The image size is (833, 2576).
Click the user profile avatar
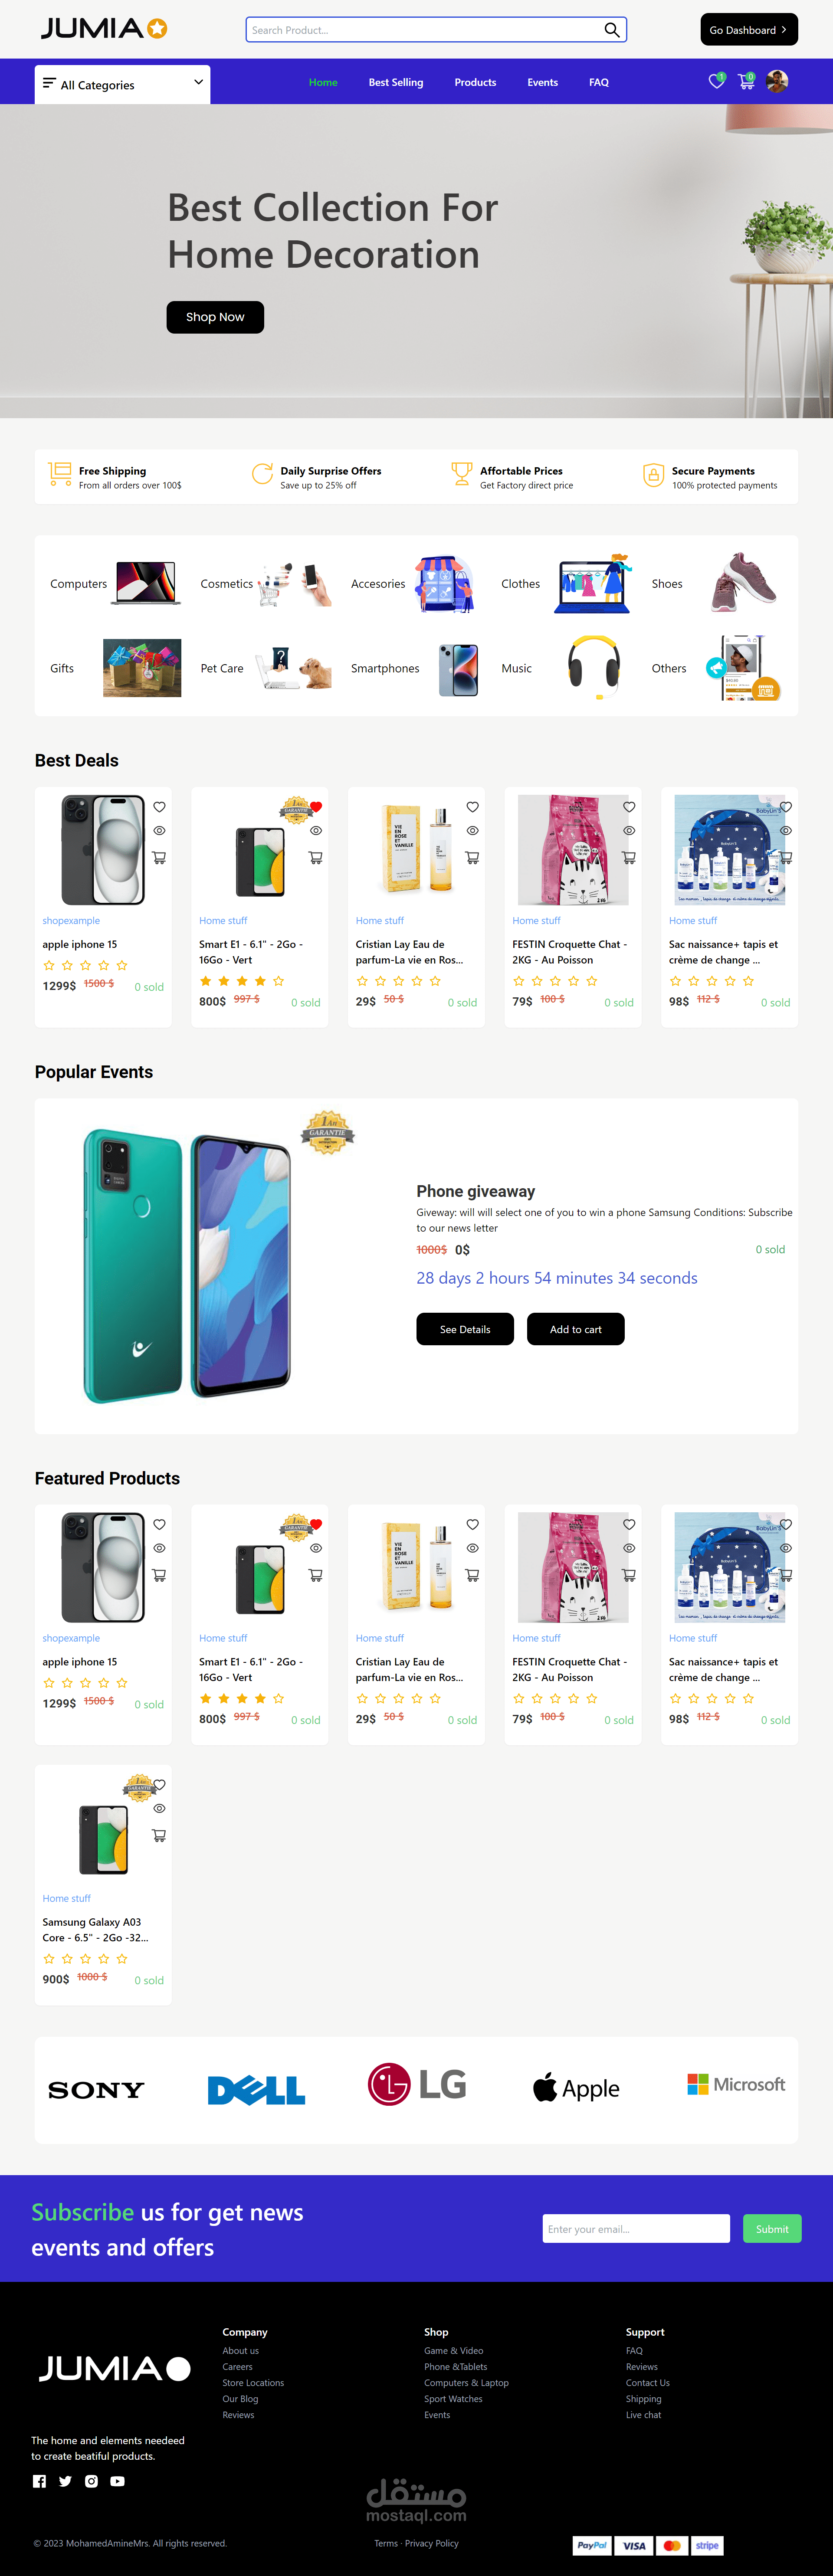click(777, 82)
